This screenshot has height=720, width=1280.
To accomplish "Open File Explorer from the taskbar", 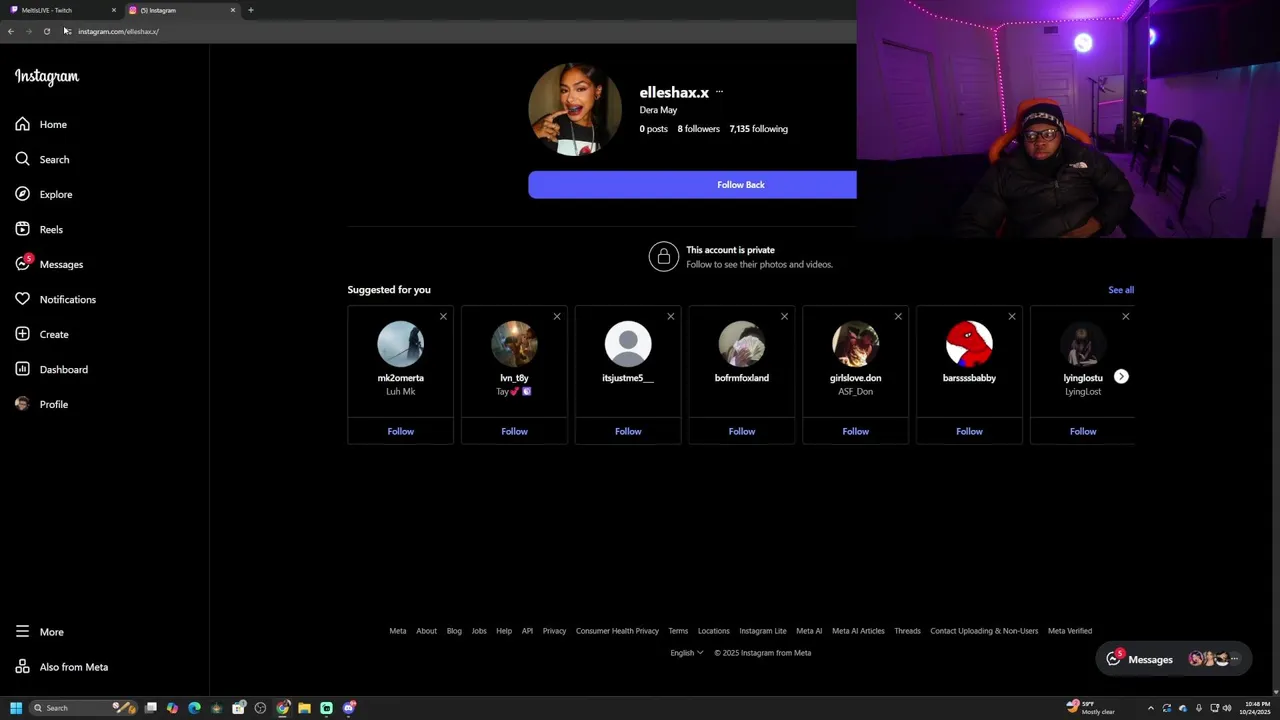I will 304,708.
